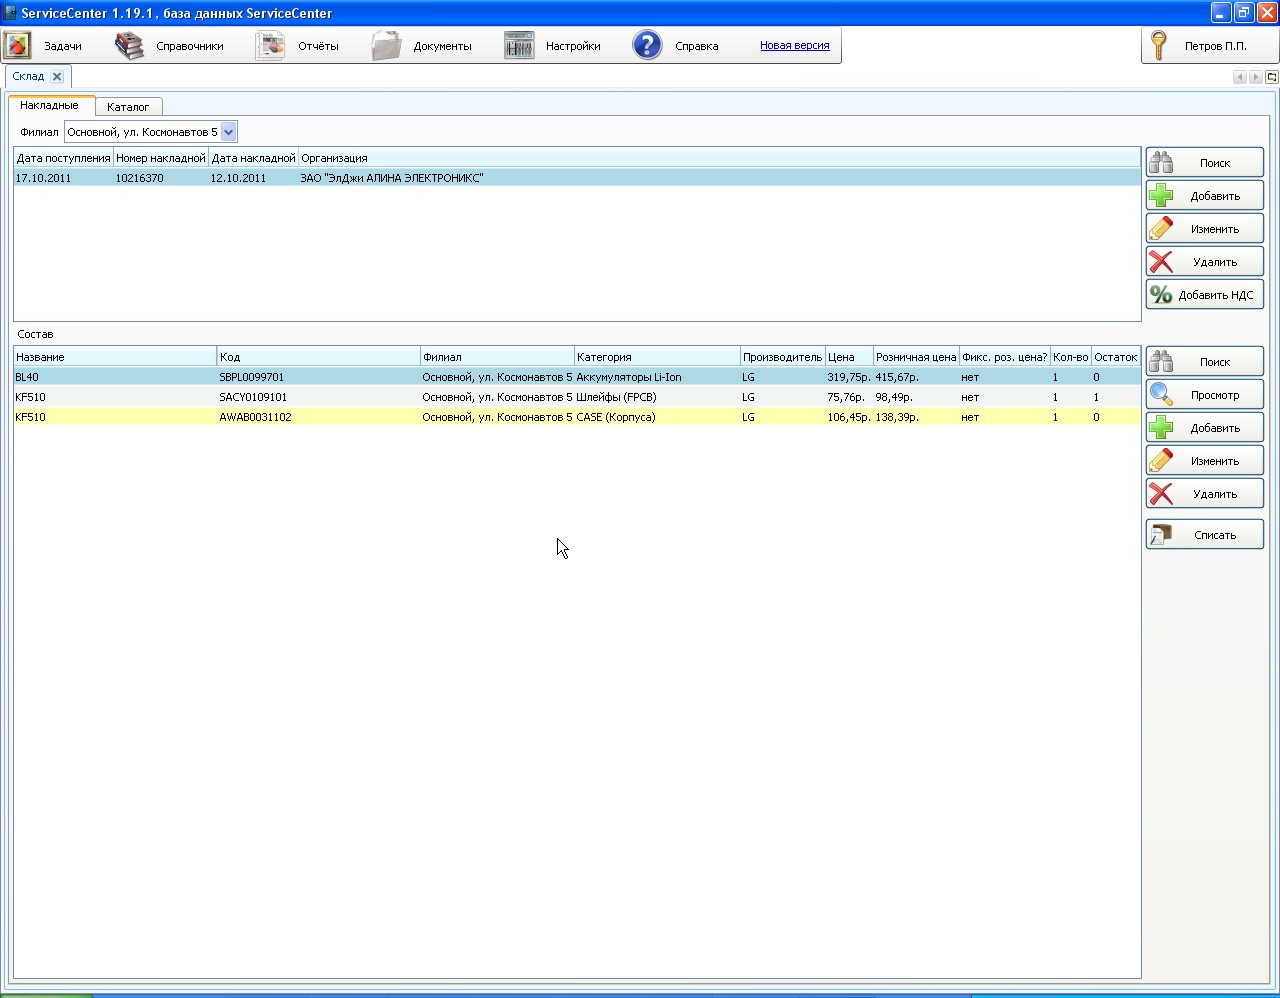Close the Склад tab with its X
Image resolution: width=1280 pixels, height=998 pixels.
(57, 76)
